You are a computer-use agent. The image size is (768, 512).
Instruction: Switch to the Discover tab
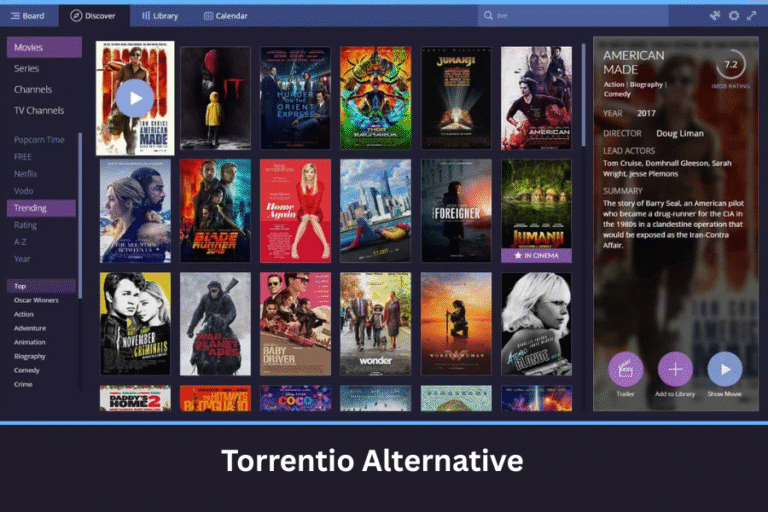[93, 16]
